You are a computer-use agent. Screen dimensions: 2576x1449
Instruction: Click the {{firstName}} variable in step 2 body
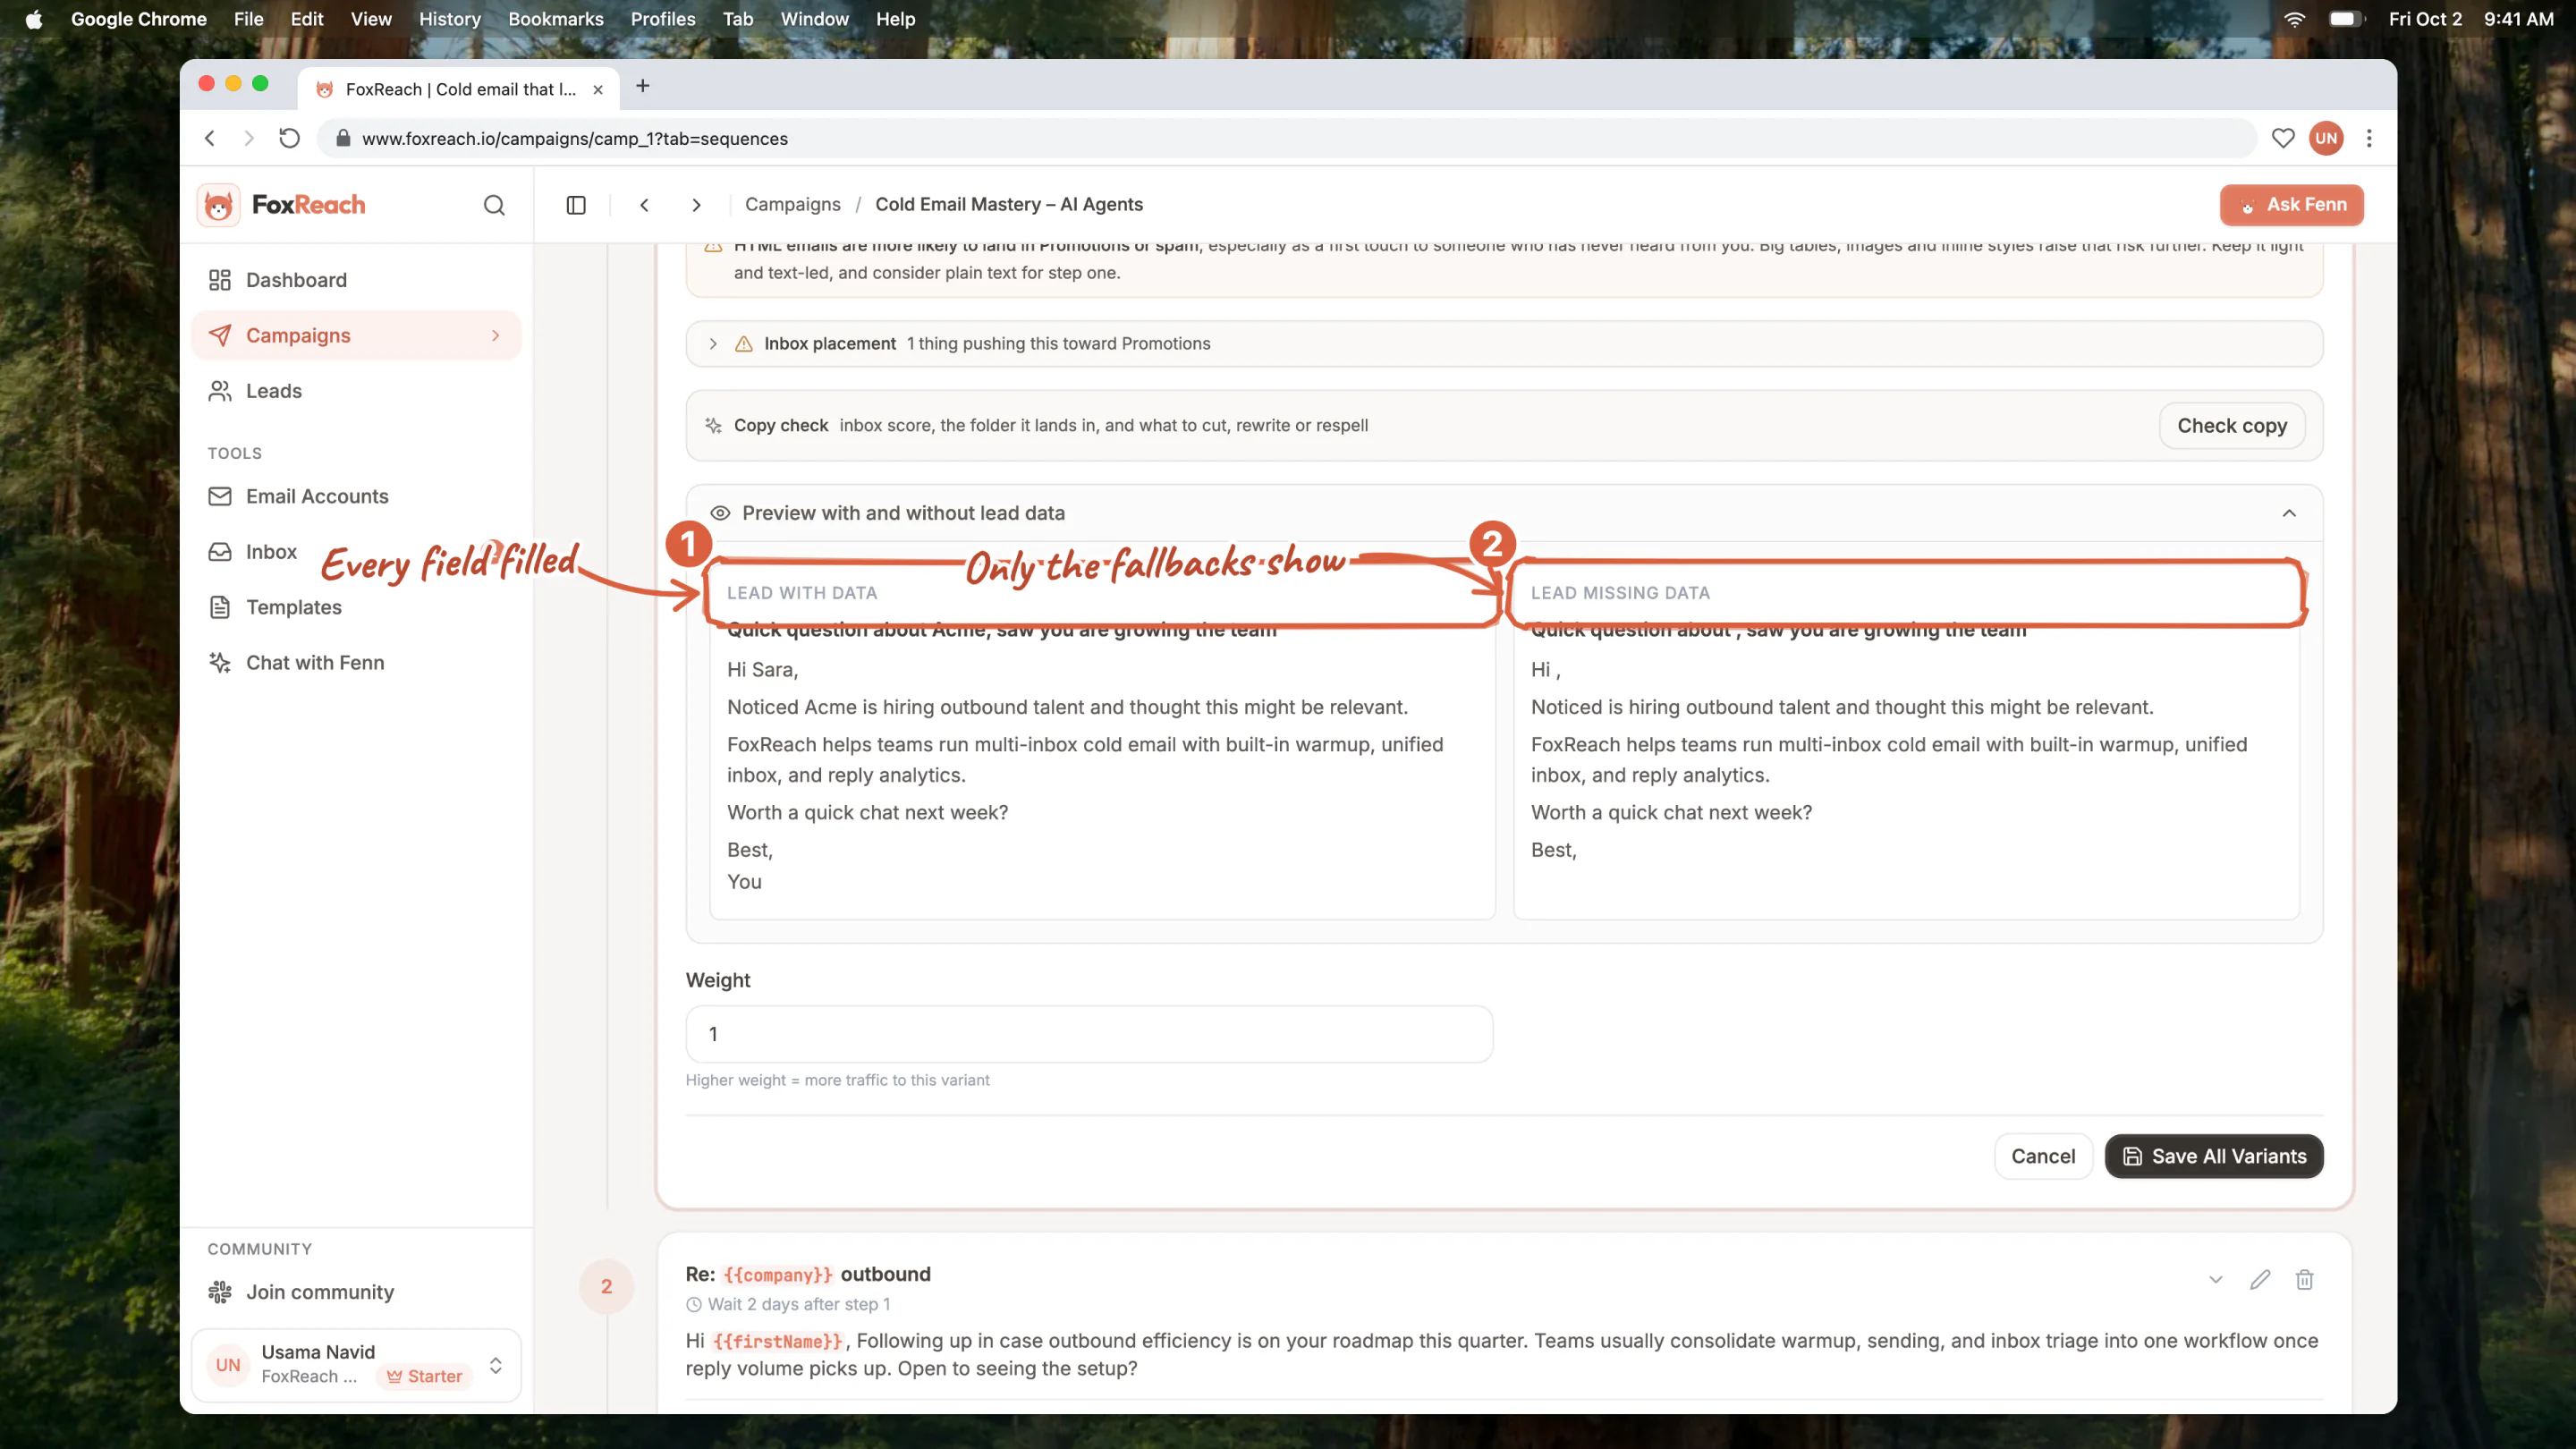point(777,1342)
